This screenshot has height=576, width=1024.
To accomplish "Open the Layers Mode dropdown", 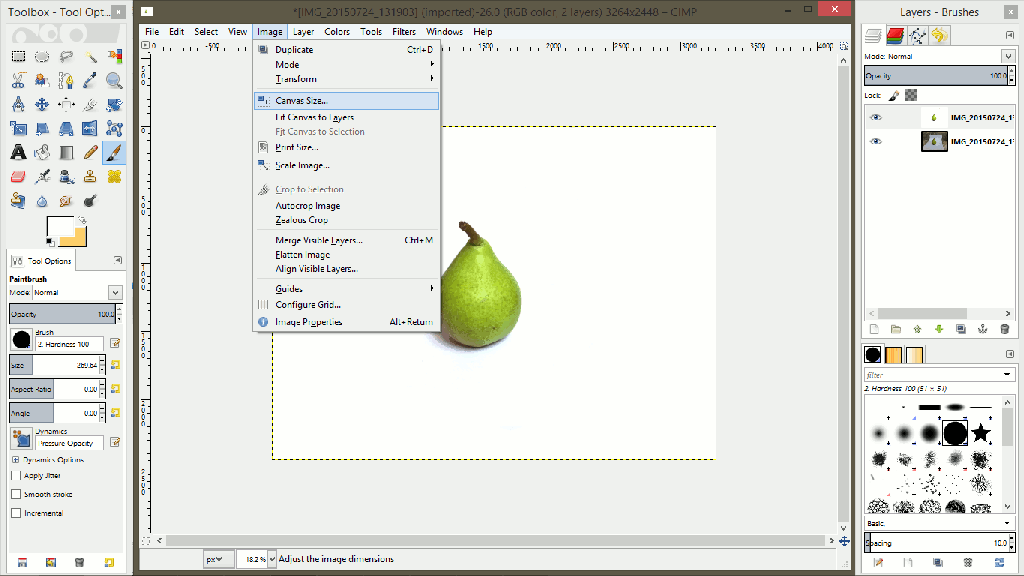I will point(1008,56).
